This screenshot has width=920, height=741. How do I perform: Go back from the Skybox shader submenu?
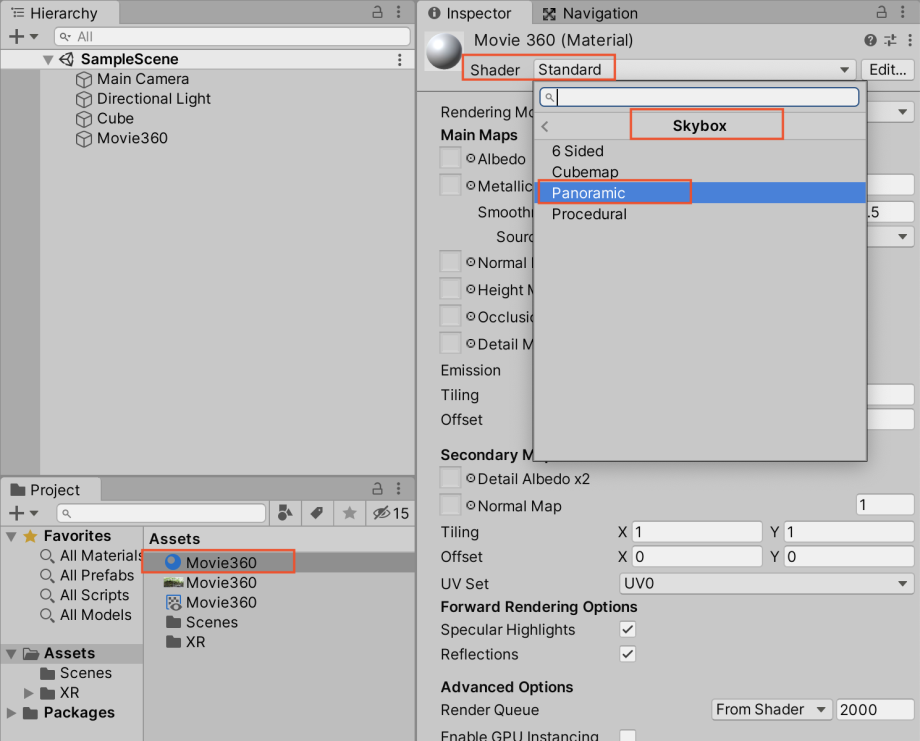pyautogui.click(x=545, y=126)
